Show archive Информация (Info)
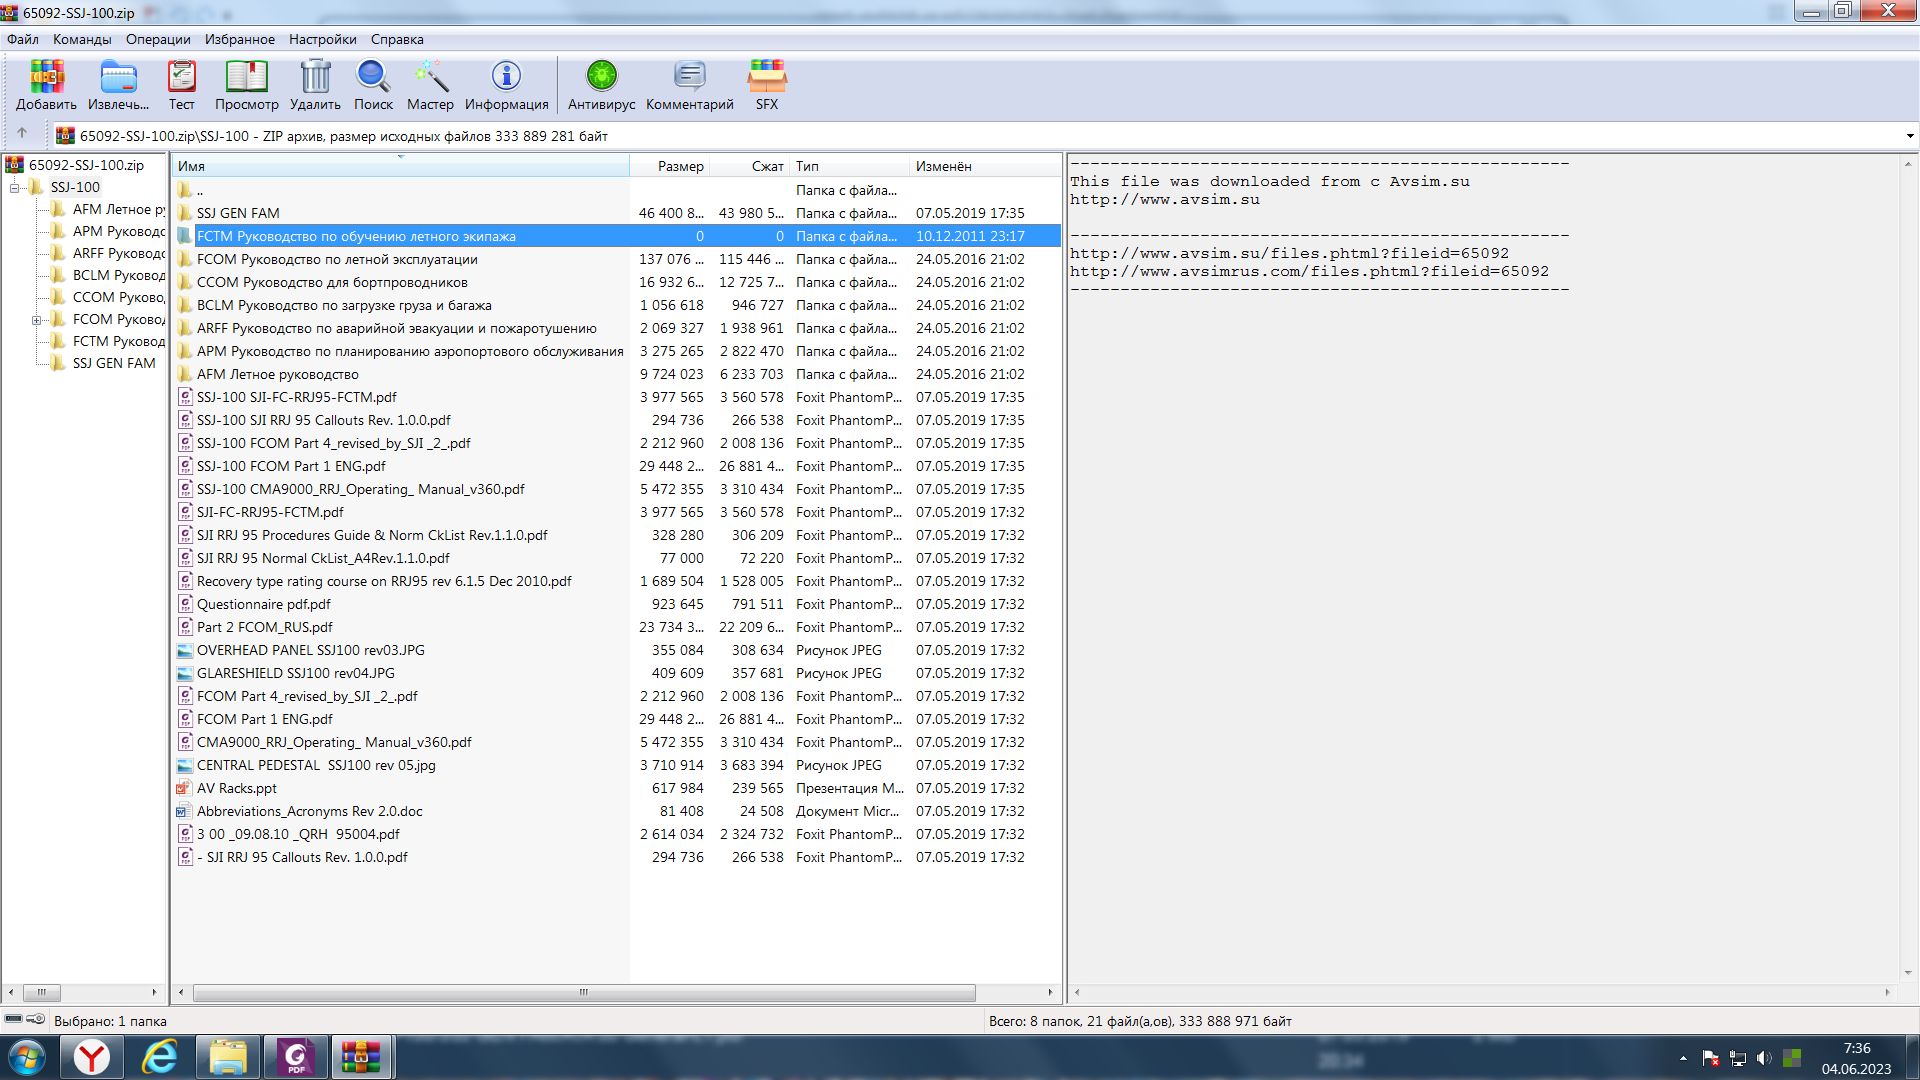 coord(506,85)
